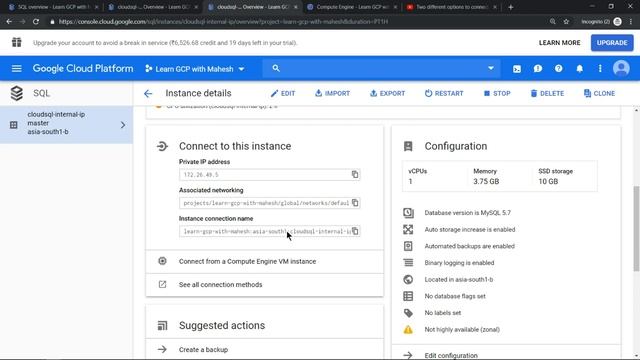This screenshot has width=640, height=360.
Task: Click IMPORT in instance toolbar
Action: coord(332,93)
